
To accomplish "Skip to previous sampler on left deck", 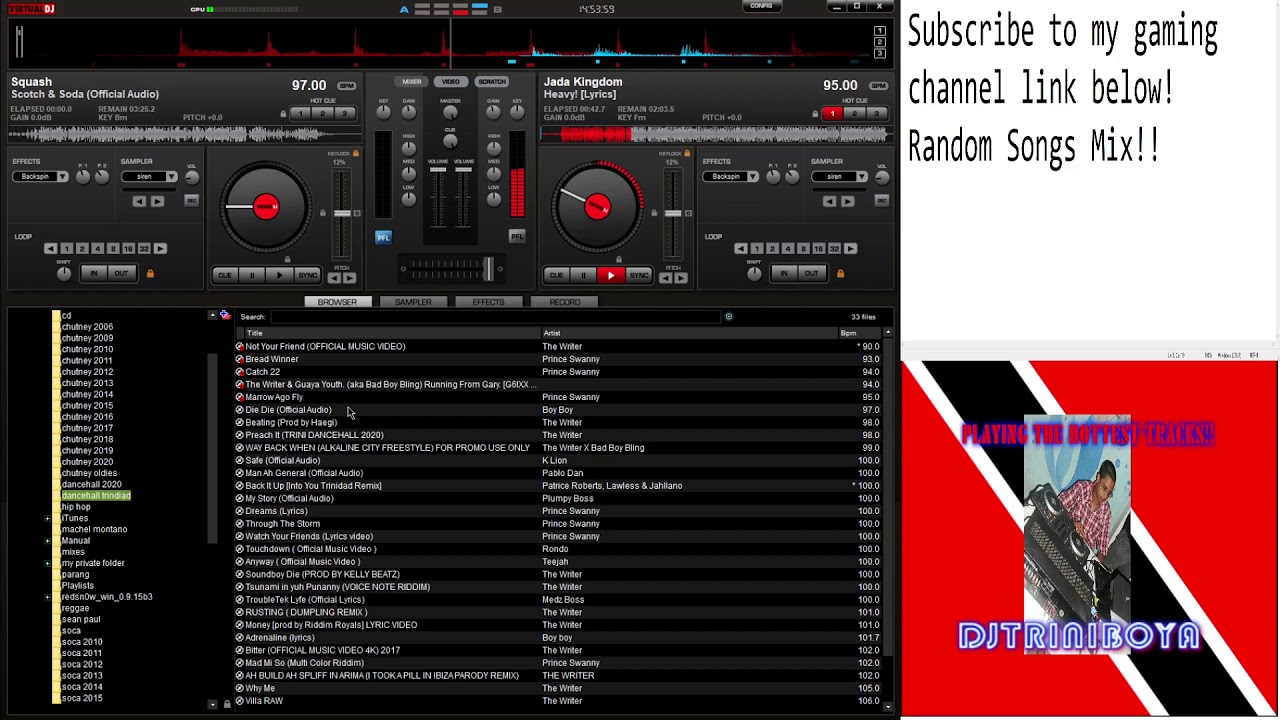I will tap(139, 201).
